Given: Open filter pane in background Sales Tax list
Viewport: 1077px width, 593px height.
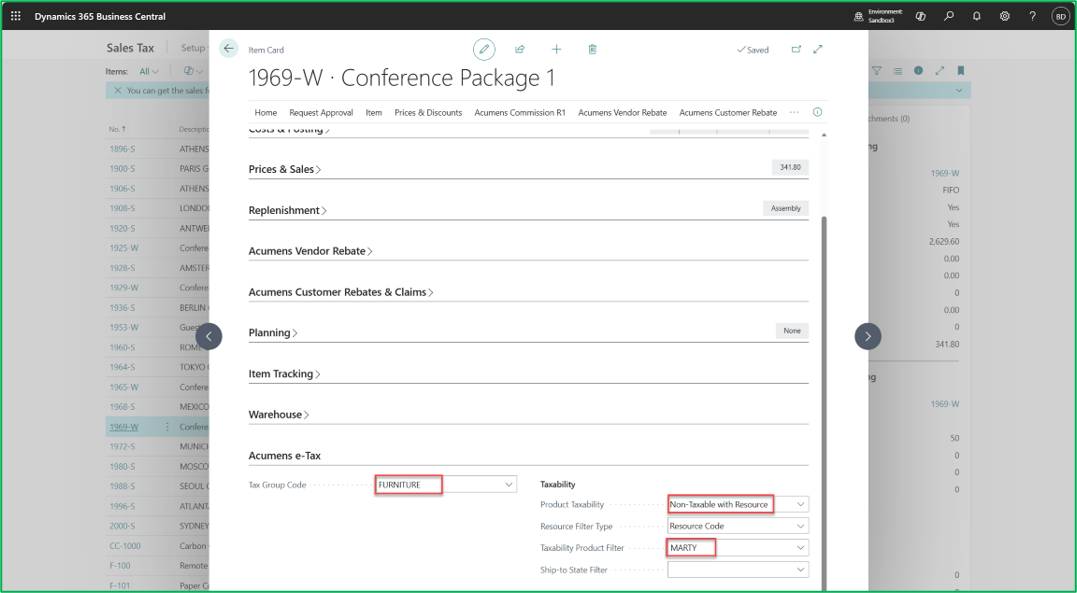Looking at the screenshot, I should click(877, 71).
